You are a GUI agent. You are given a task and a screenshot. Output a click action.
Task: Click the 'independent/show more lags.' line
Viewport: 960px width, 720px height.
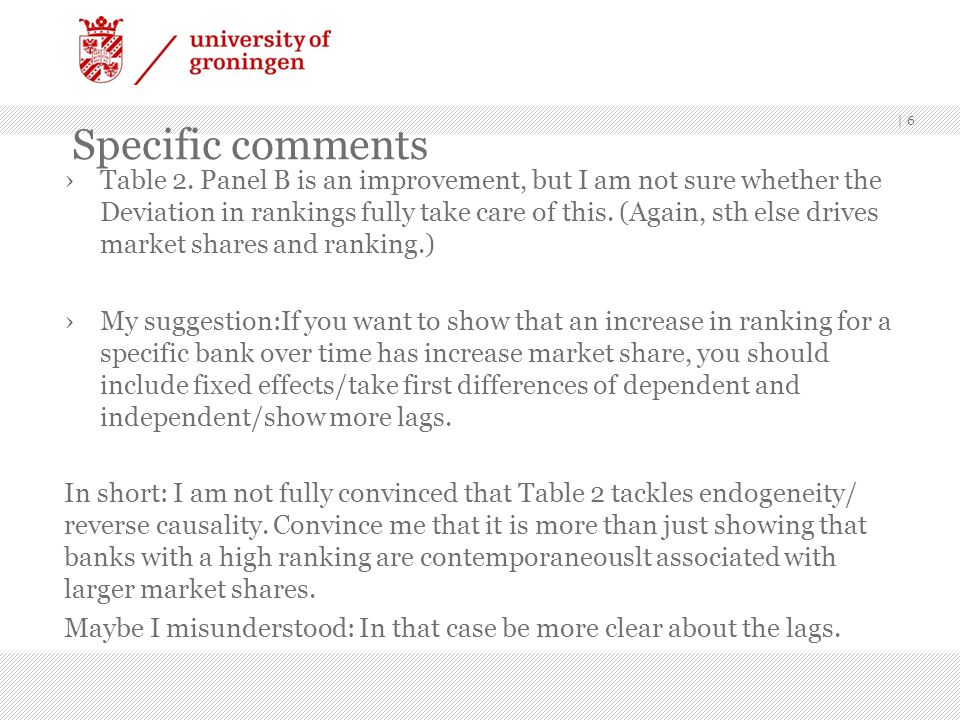[x=276, y=418]
